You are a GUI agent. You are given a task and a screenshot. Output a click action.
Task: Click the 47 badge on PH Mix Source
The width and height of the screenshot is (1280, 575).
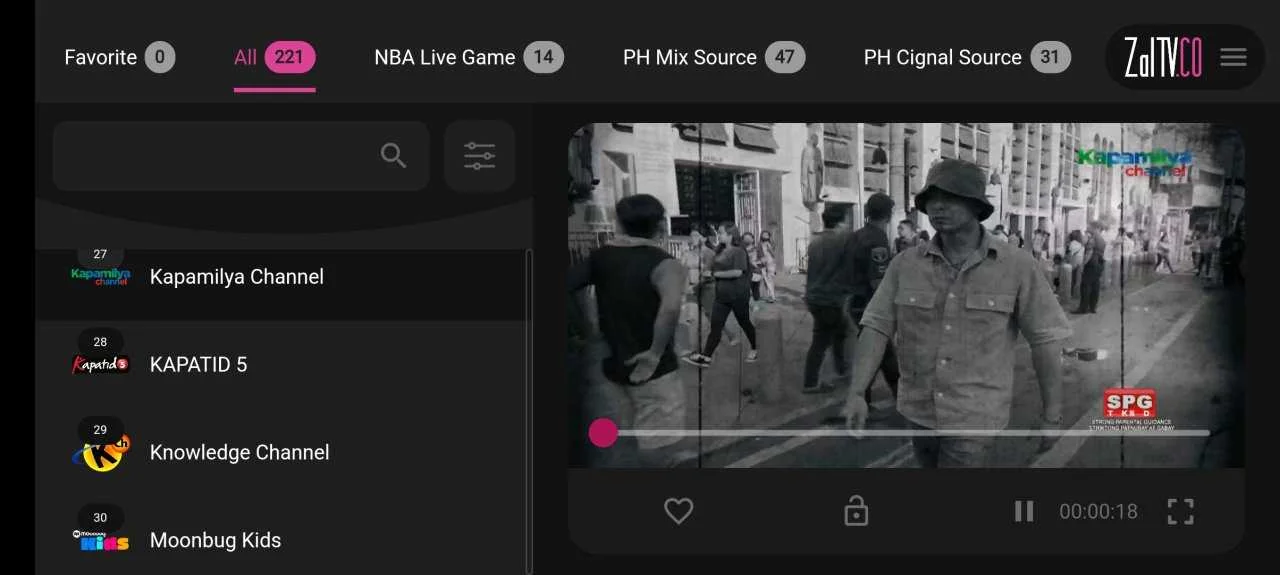tap(785, 57)
